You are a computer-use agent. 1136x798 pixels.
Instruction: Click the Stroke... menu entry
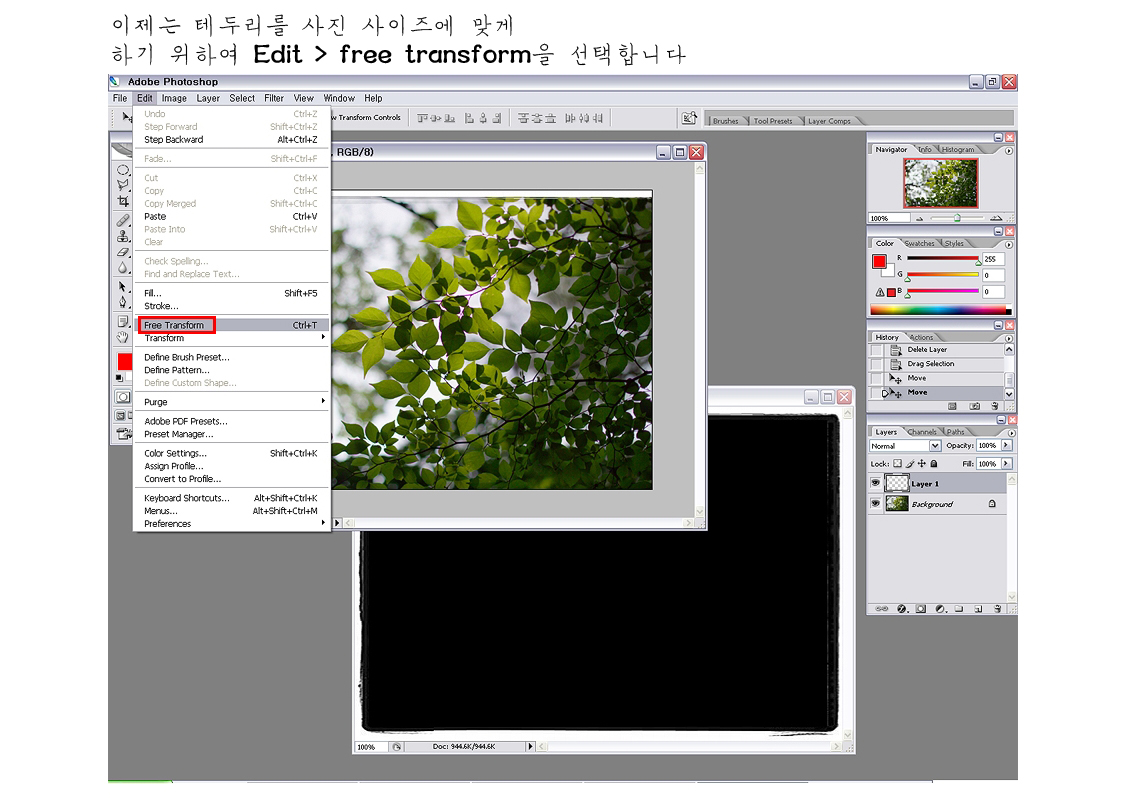pyautogui.click(x=161, y=306)
